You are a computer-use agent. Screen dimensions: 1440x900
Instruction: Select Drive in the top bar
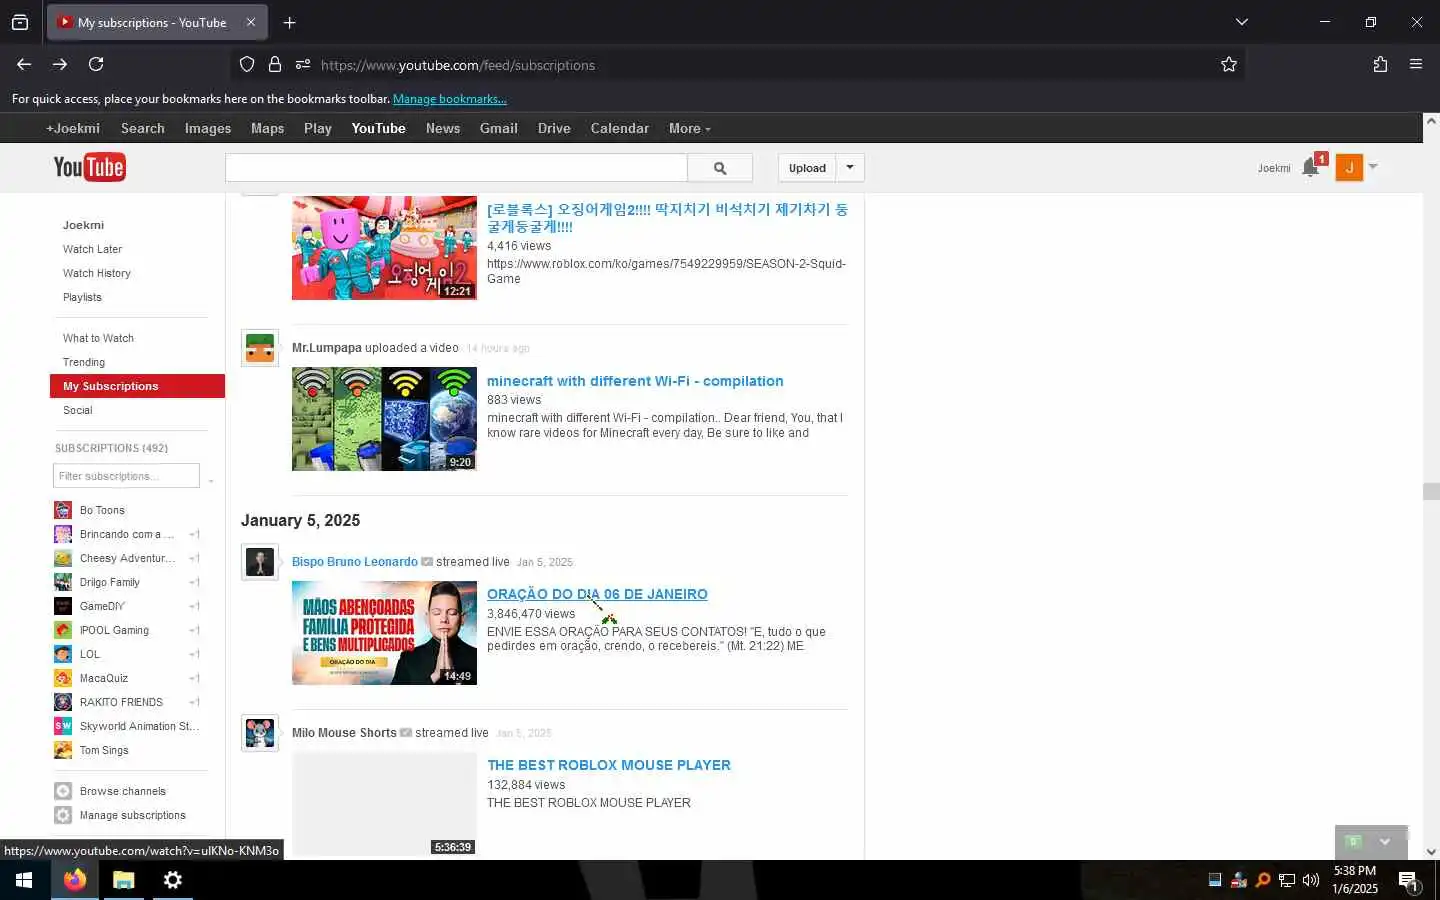tap(554, 128)
